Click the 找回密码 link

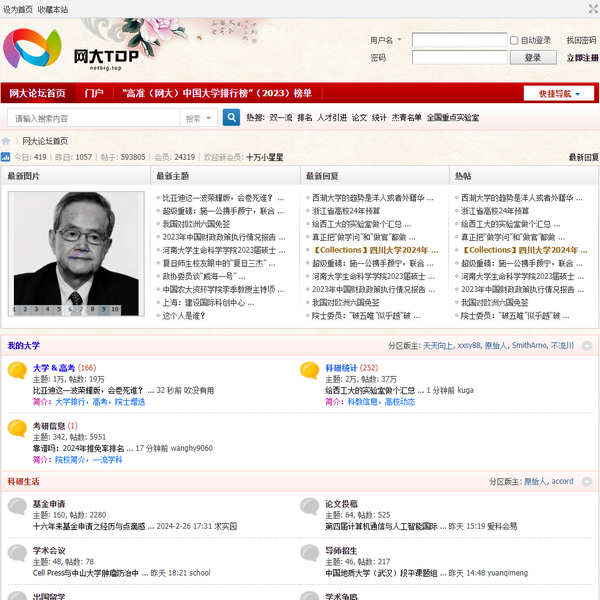[x=581, y=41]
